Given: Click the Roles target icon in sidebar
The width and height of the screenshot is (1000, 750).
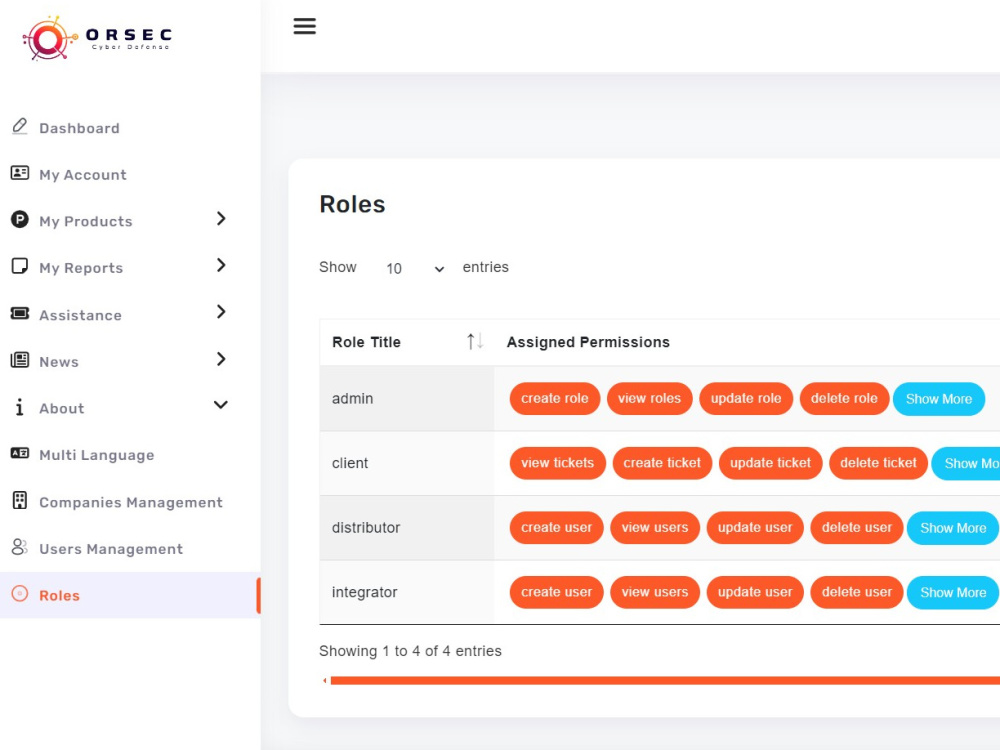Looking at the screenshot, I should 19,595.
